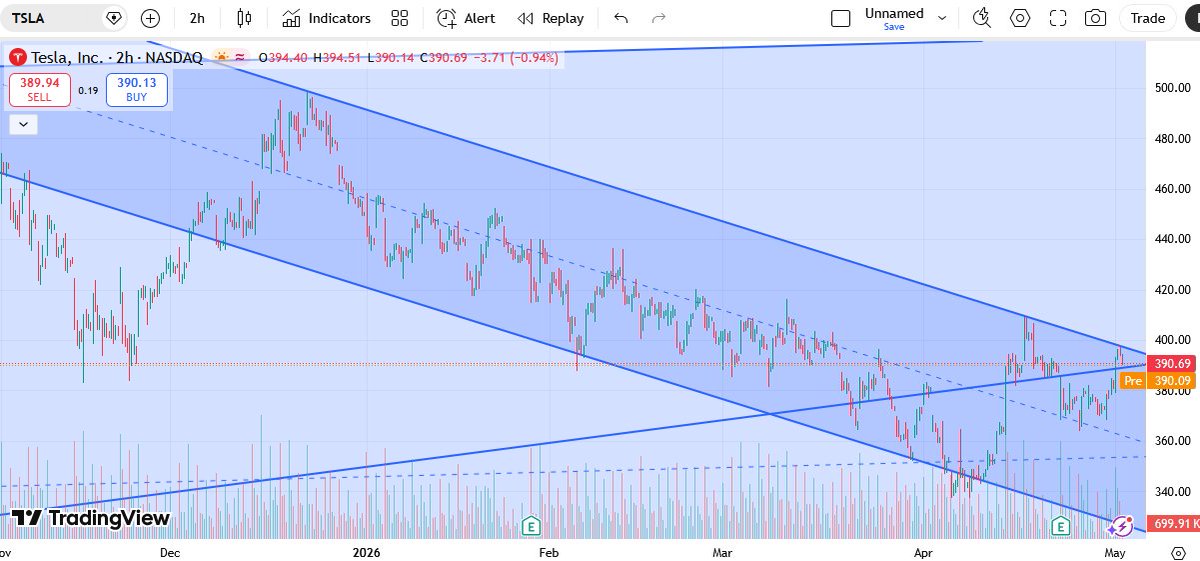Click the pink wavy data status icon

(240, 58)
